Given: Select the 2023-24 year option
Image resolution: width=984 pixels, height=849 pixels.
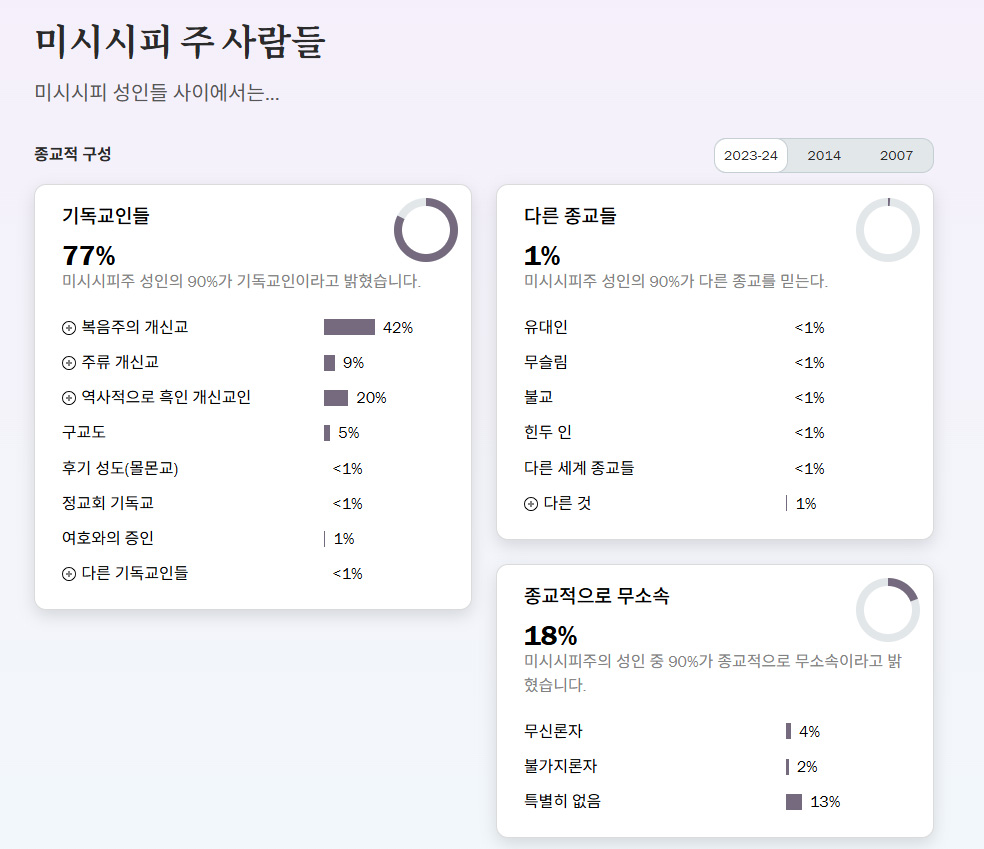Looking at the screenshot, I should pos(751,156).
